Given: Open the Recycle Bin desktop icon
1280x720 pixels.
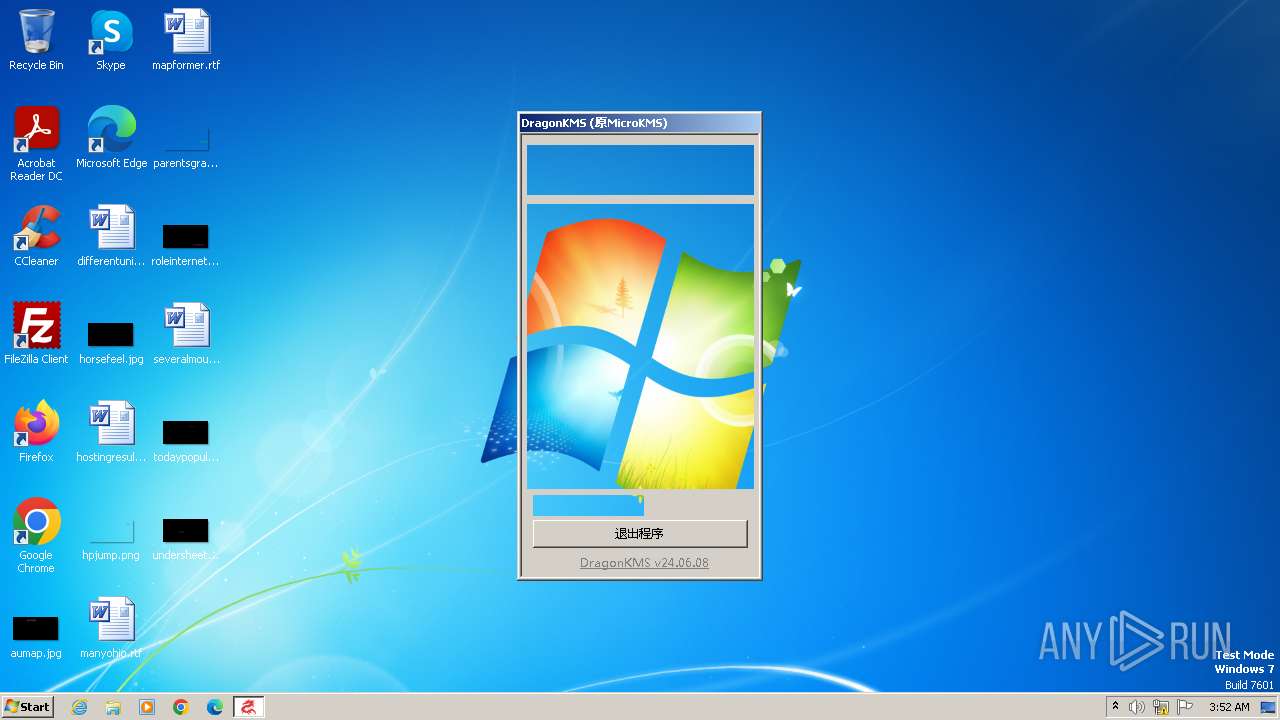Looking at the screenshot, I should pos(36,40).
